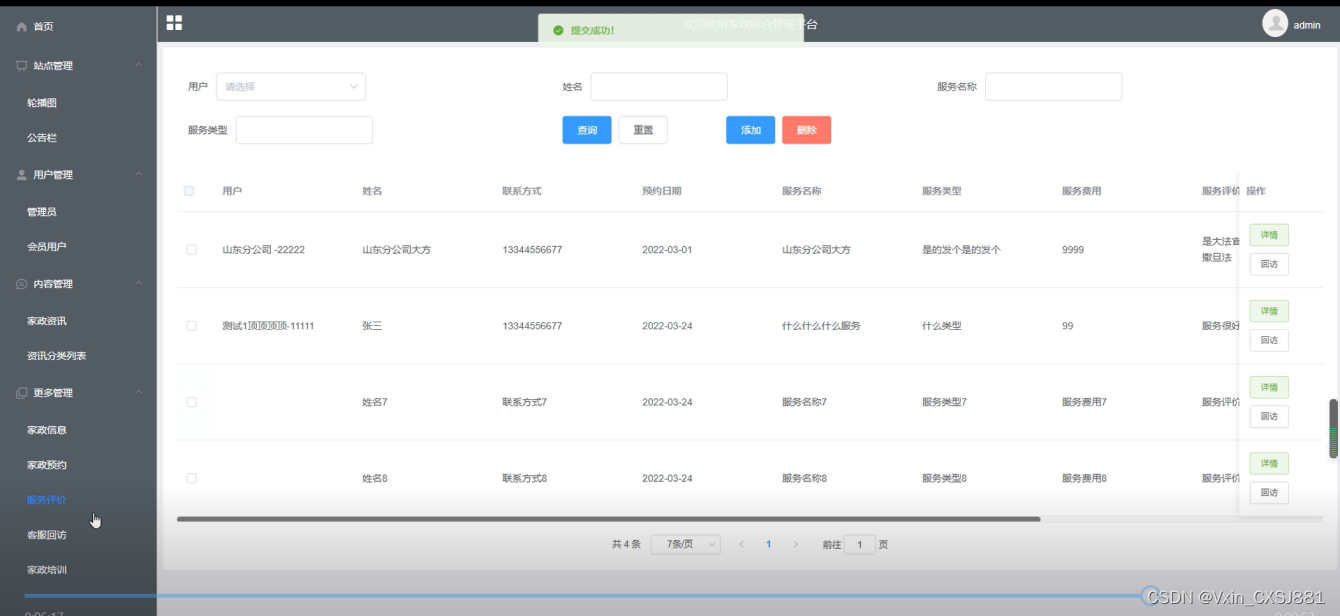The width and height of the screenshot is (1340, 616).
Task: Open 管理员 in sidebar
Action: pyautogui.click(x=42, y=212)
